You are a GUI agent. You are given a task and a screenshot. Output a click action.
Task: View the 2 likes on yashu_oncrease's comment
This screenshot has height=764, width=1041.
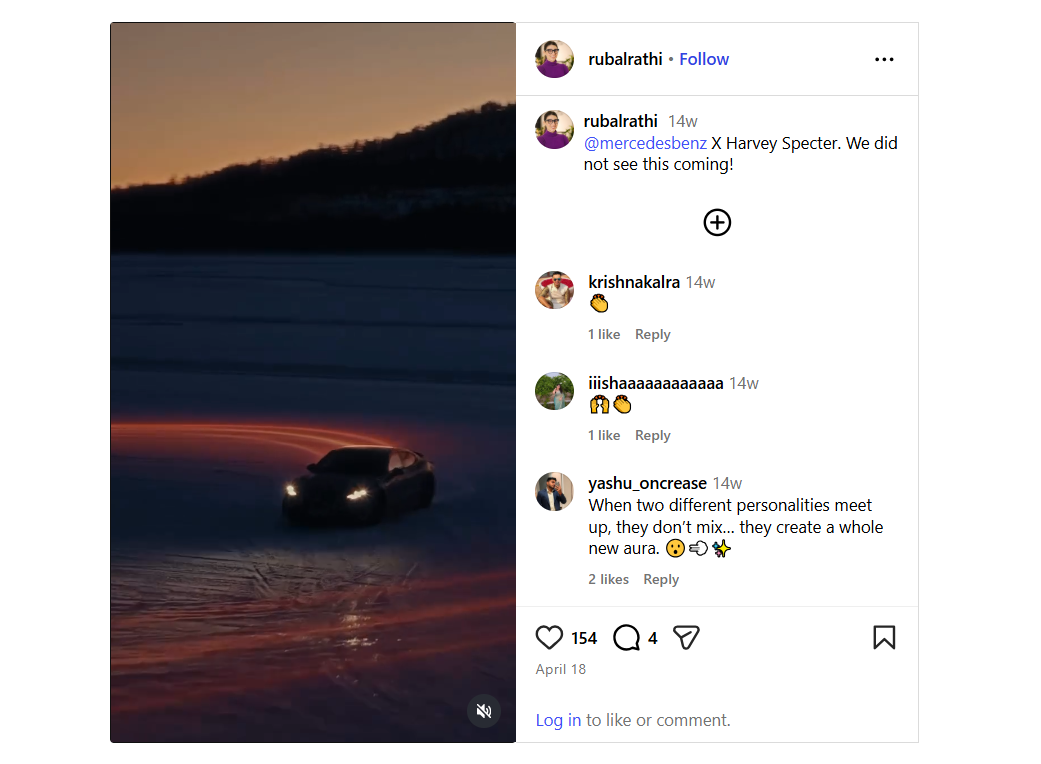click(608, 579)
